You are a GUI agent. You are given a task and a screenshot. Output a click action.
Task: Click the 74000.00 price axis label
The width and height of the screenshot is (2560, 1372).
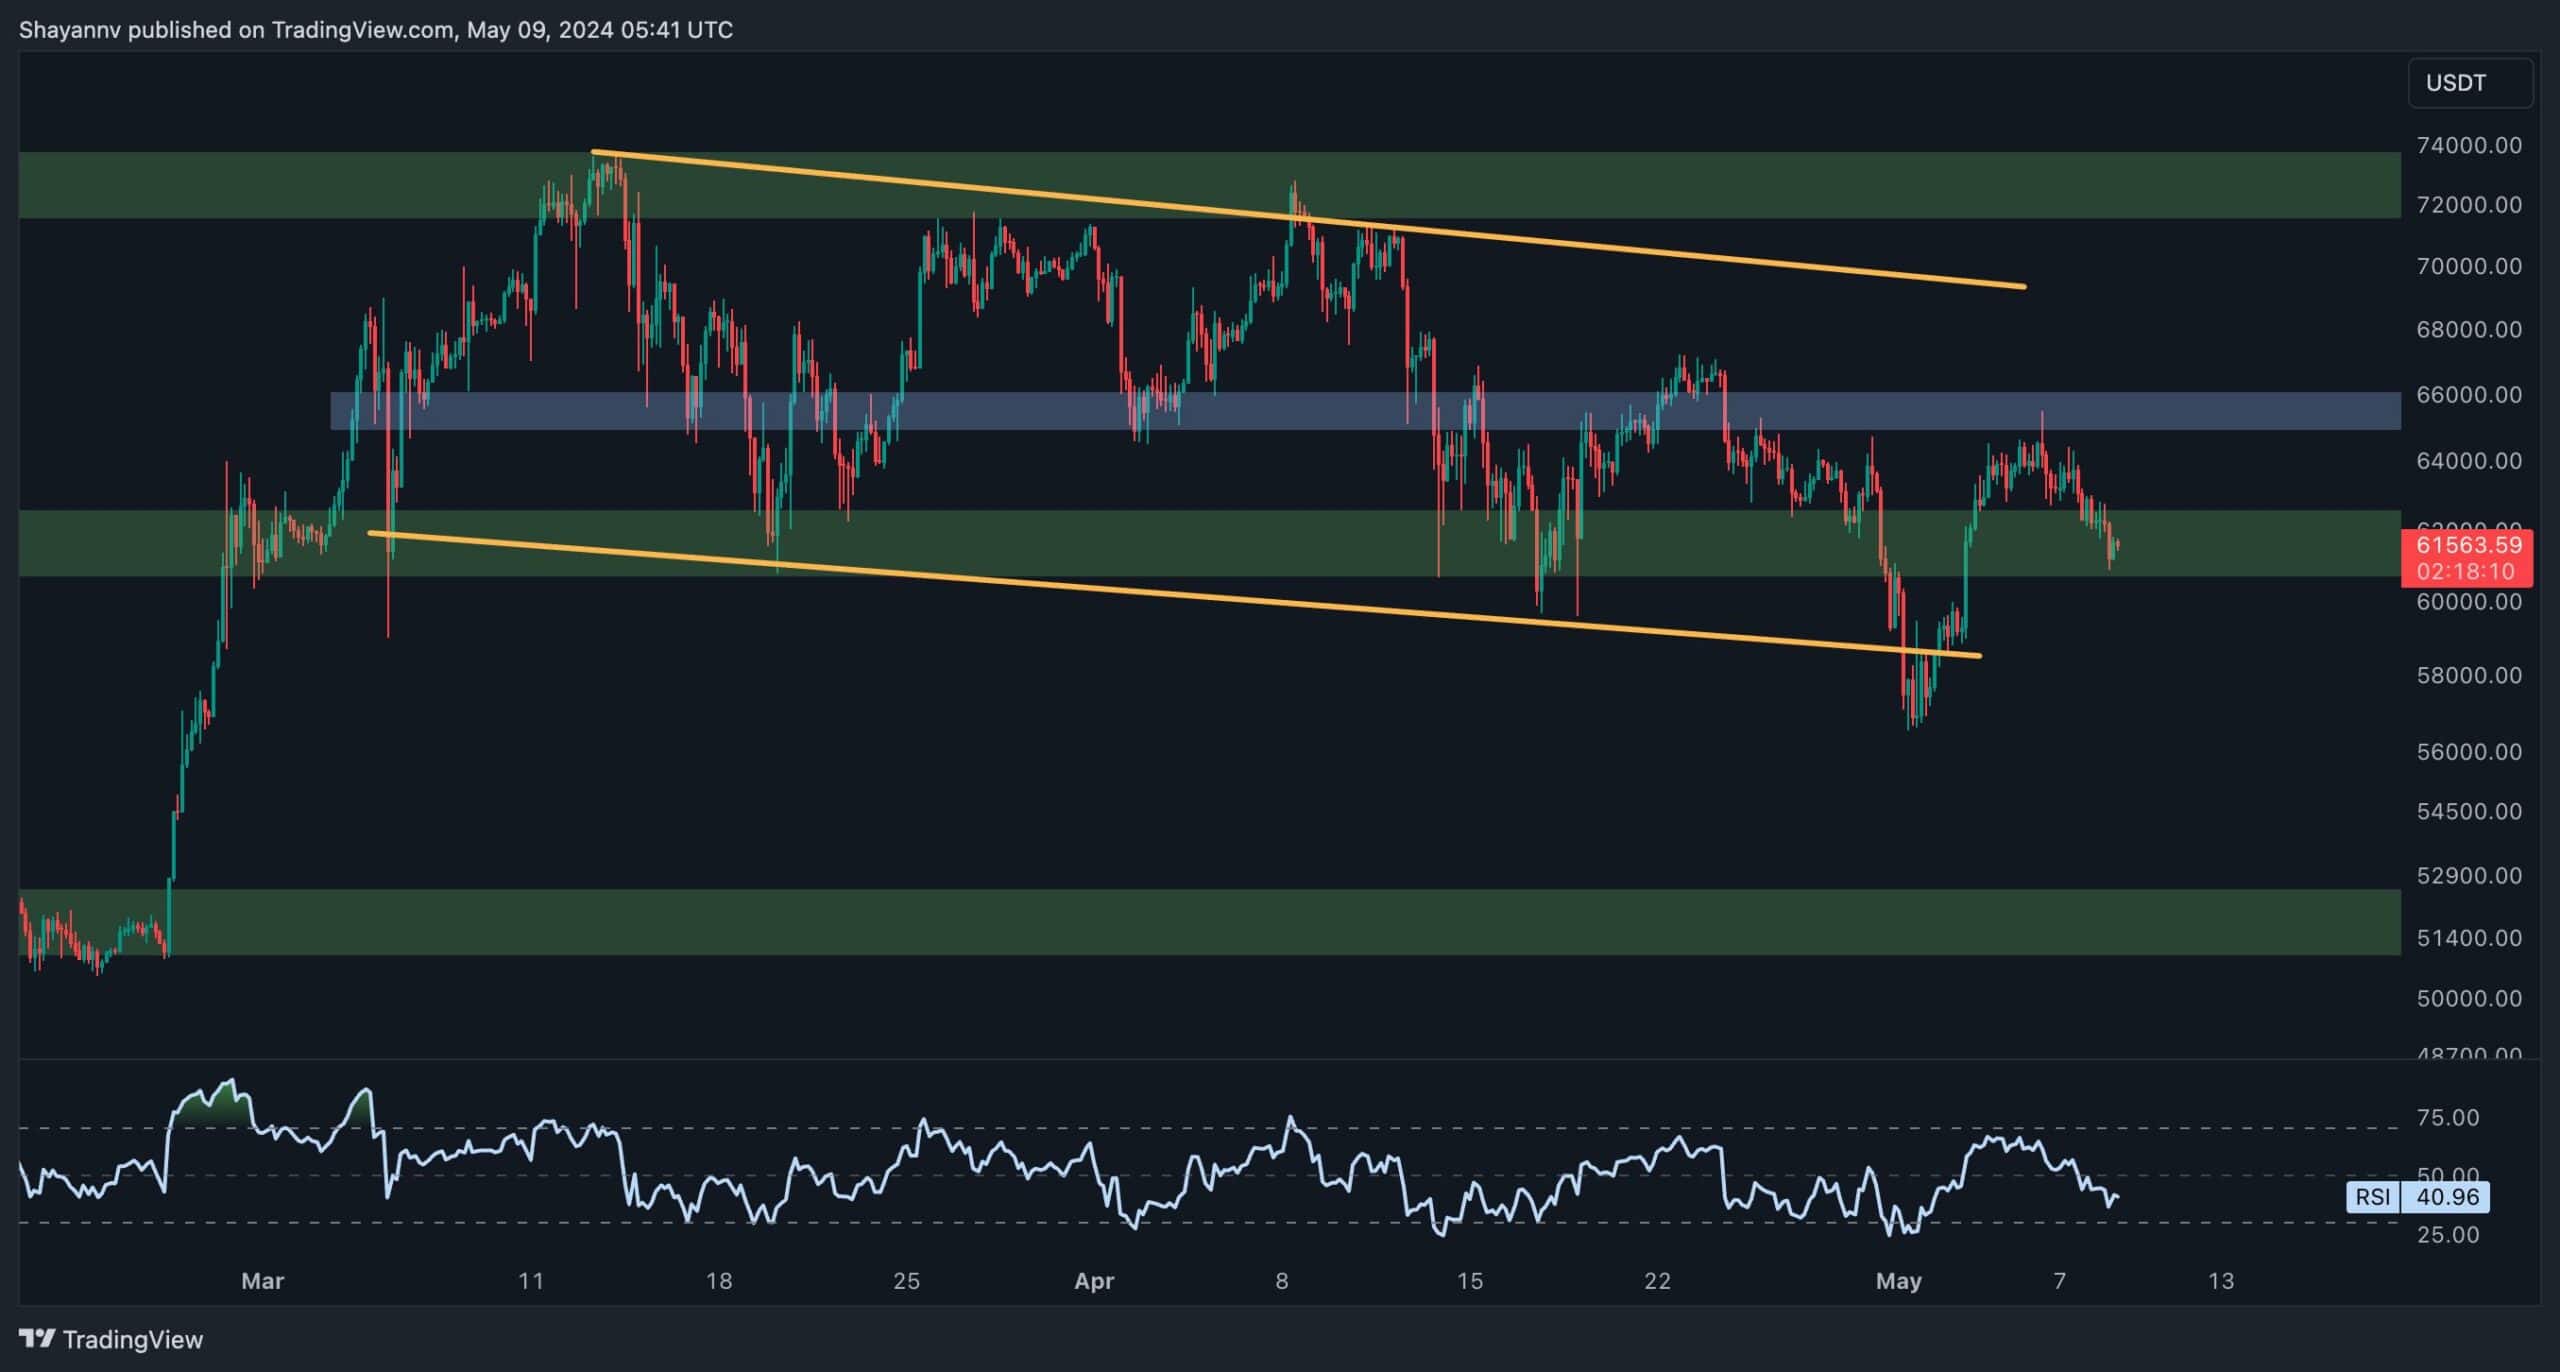pyautogui.click(x=2469, y=146)
